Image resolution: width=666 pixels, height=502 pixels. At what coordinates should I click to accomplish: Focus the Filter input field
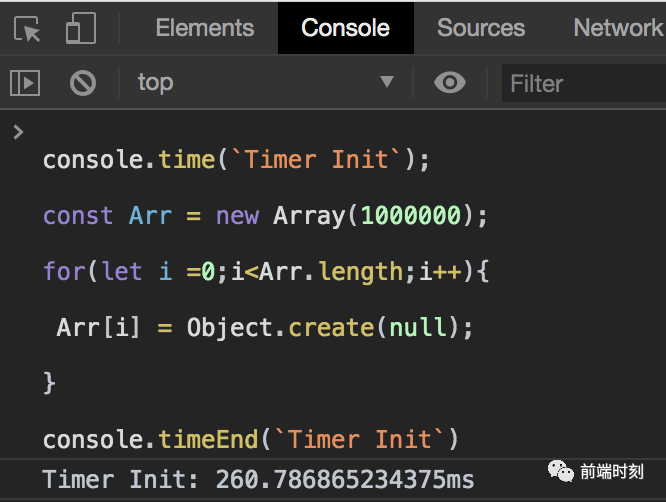point(584,83)
